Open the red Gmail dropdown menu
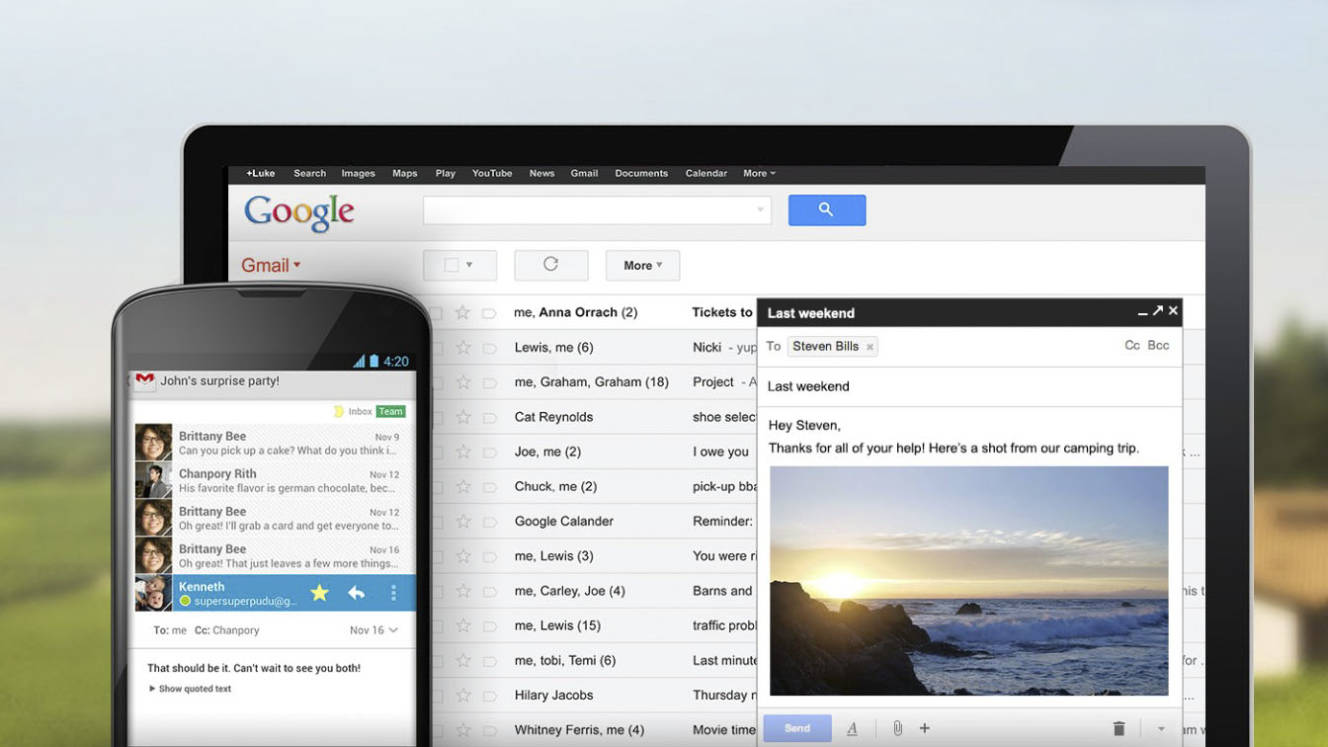 click(270, 265)
